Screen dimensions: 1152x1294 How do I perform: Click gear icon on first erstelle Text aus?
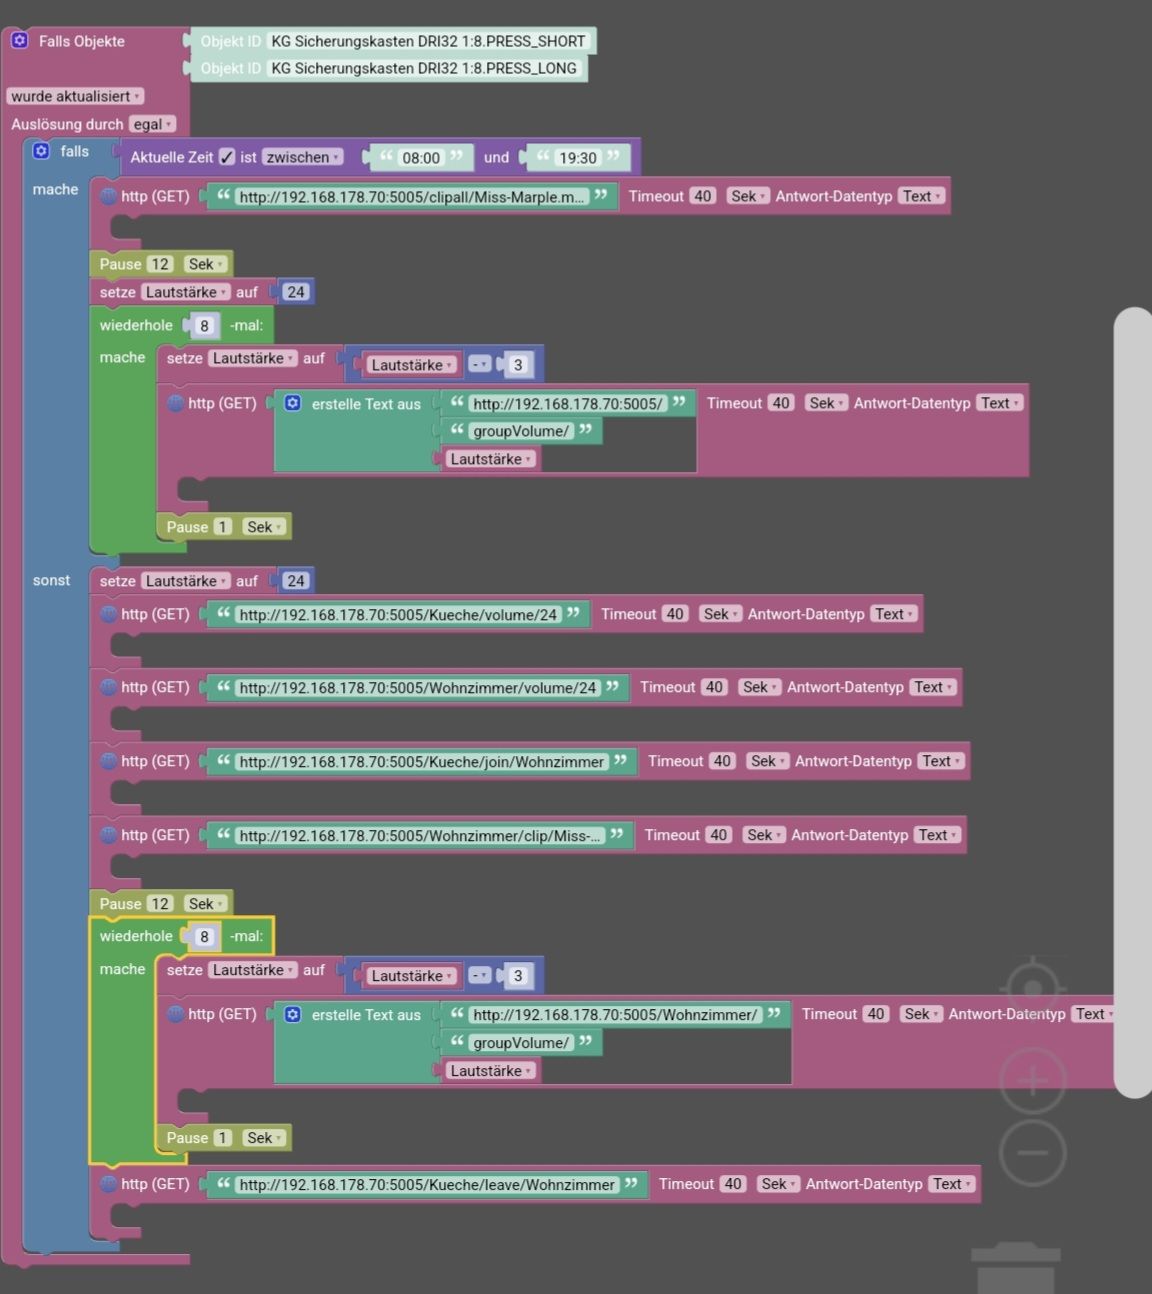pyautogui.click(x=292, y=403)
